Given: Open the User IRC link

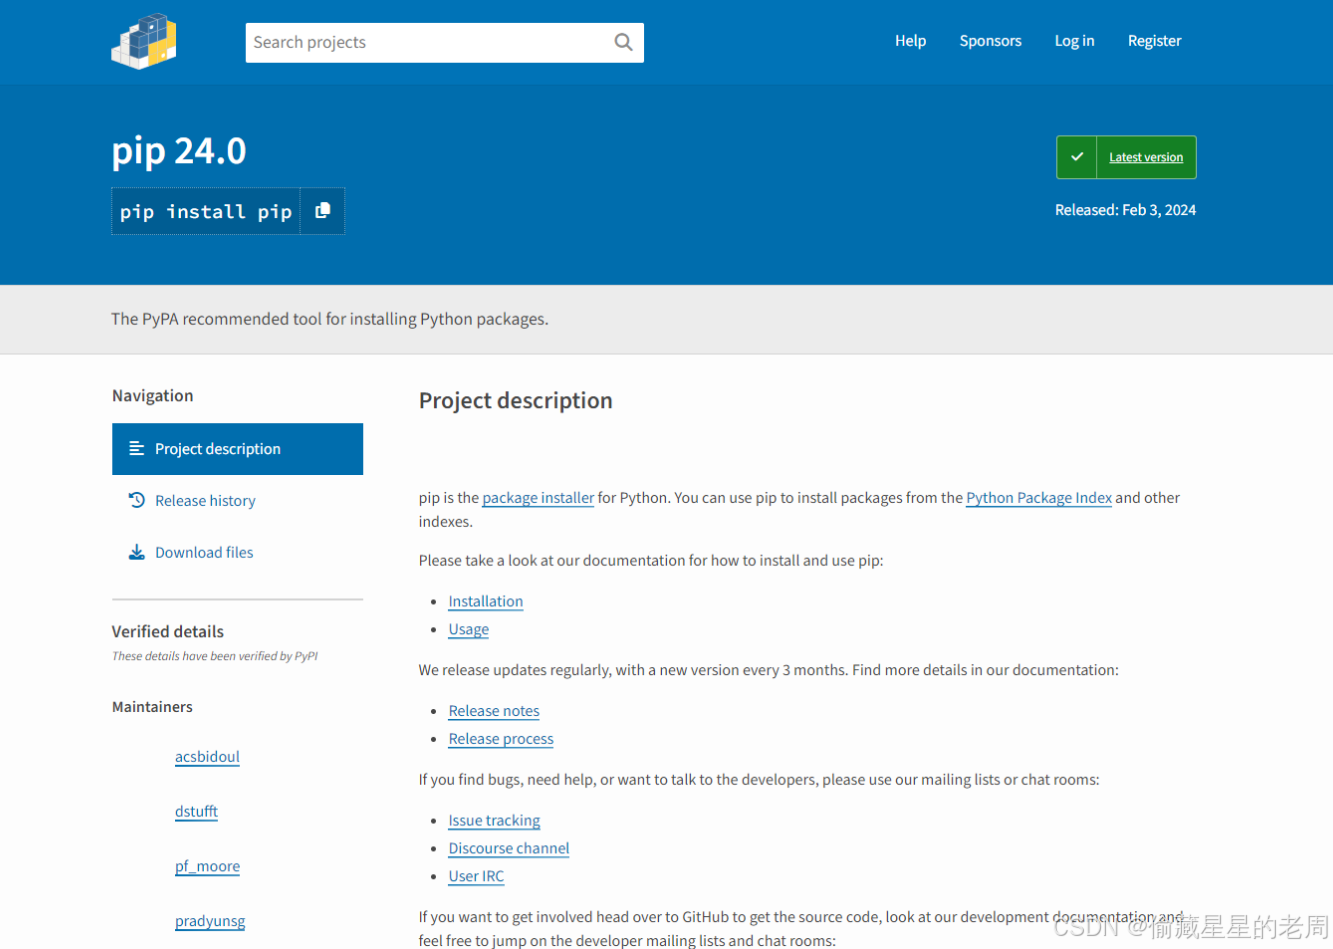Looking at the screenshot, I should (x=476, y=876).
